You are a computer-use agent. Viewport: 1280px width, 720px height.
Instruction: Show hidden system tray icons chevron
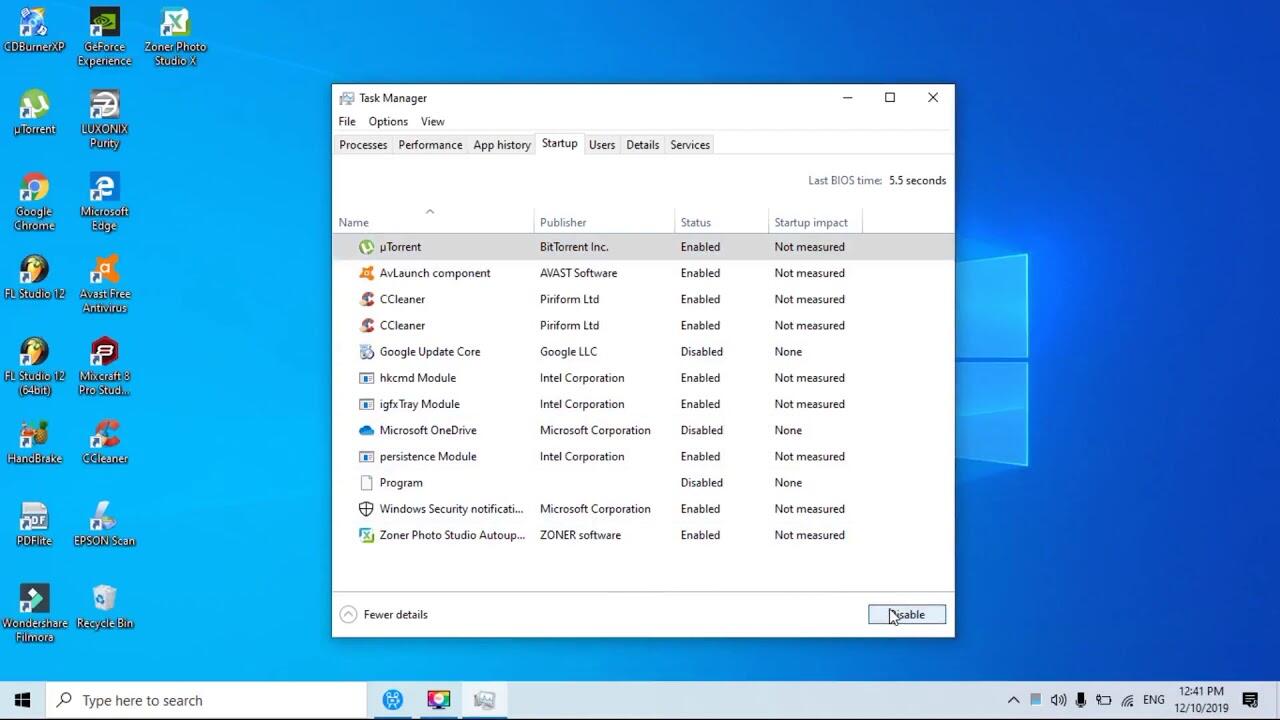pyautogui.click(x=1013, y=700)
